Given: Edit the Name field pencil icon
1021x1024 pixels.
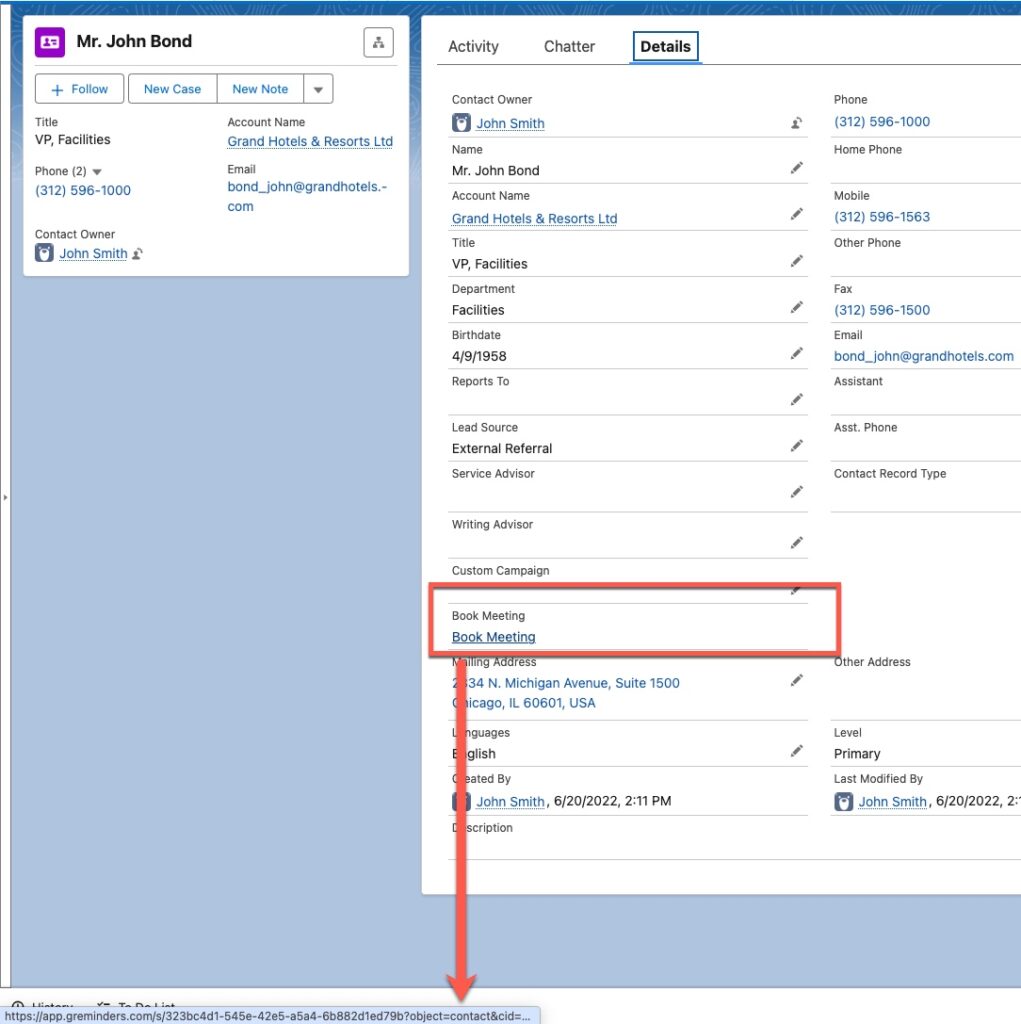Looking at the screenshot, I should pyautogui.click(x=796, y=168).
